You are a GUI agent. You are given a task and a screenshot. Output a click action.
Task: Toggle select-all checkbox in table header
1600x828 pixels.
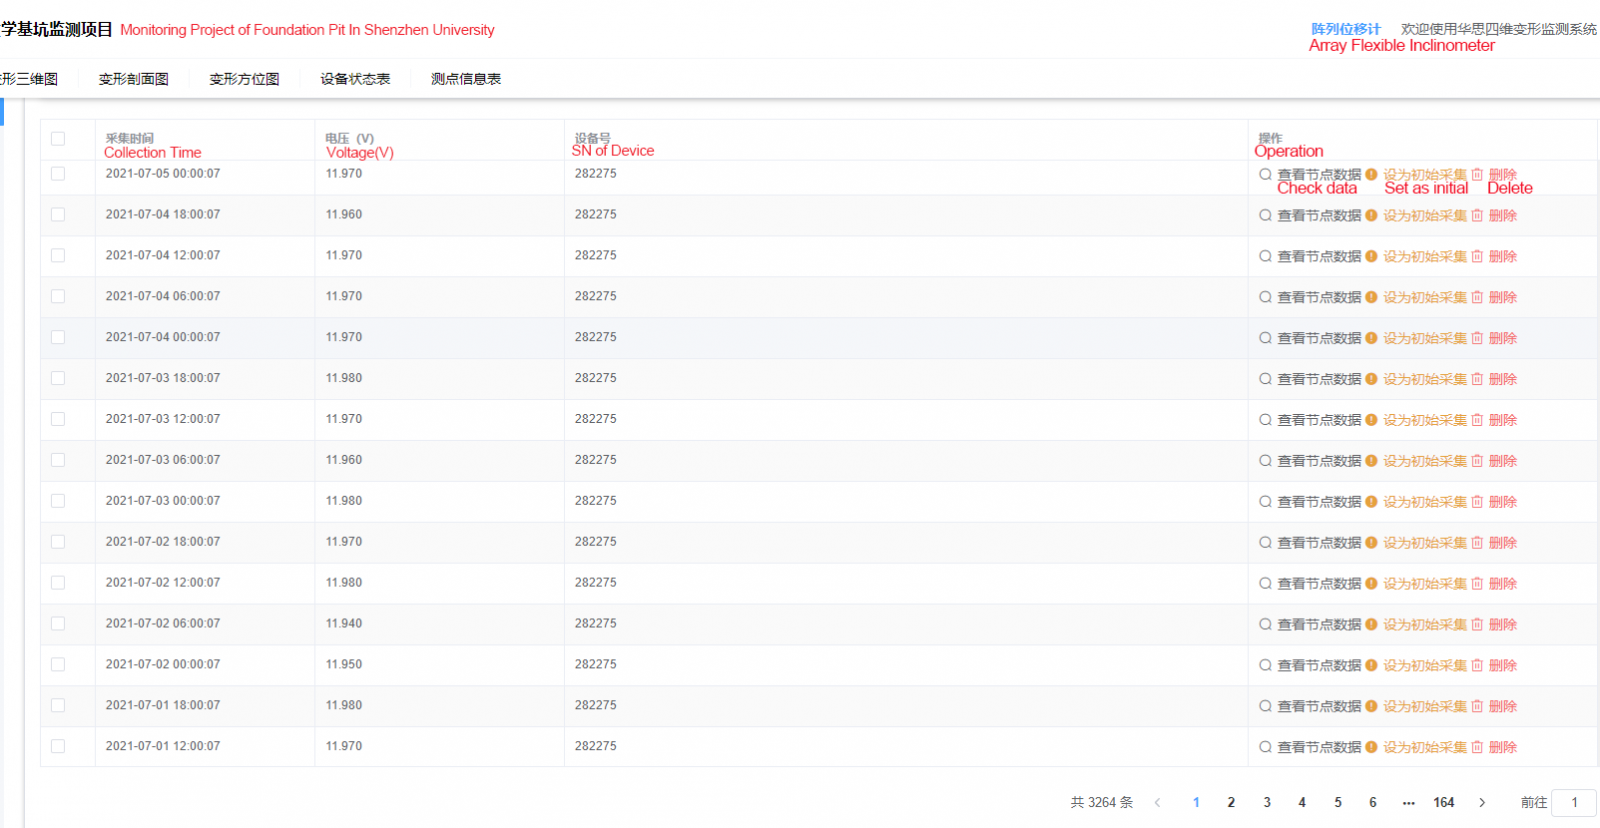(x=58, y=139)
